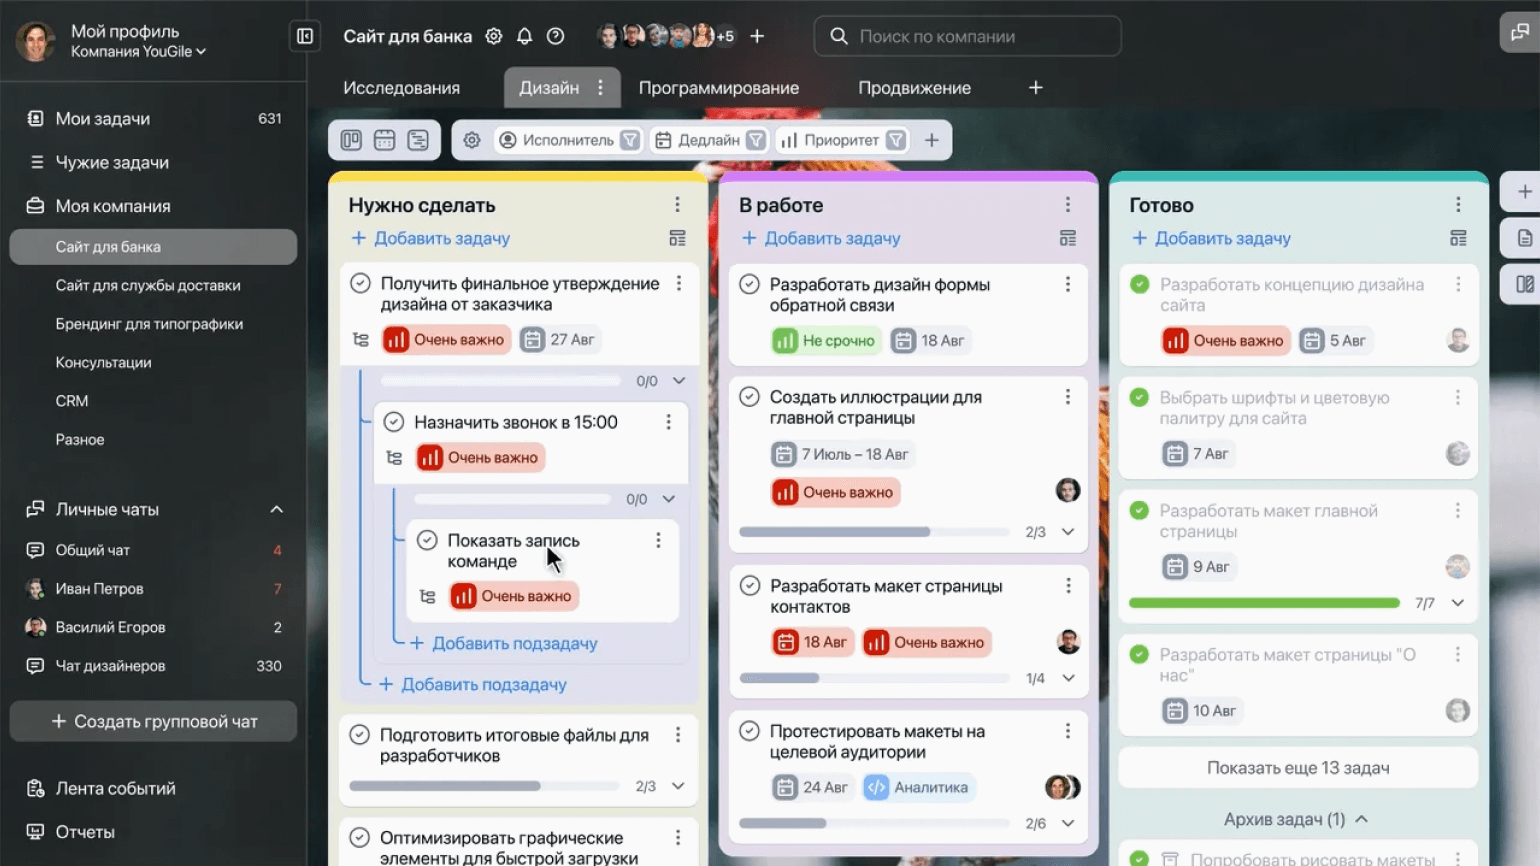Viewport: 1540px width, 866px height.
Task: Click 'Показать еще 13 задач'
Action: pos(1297,768)
